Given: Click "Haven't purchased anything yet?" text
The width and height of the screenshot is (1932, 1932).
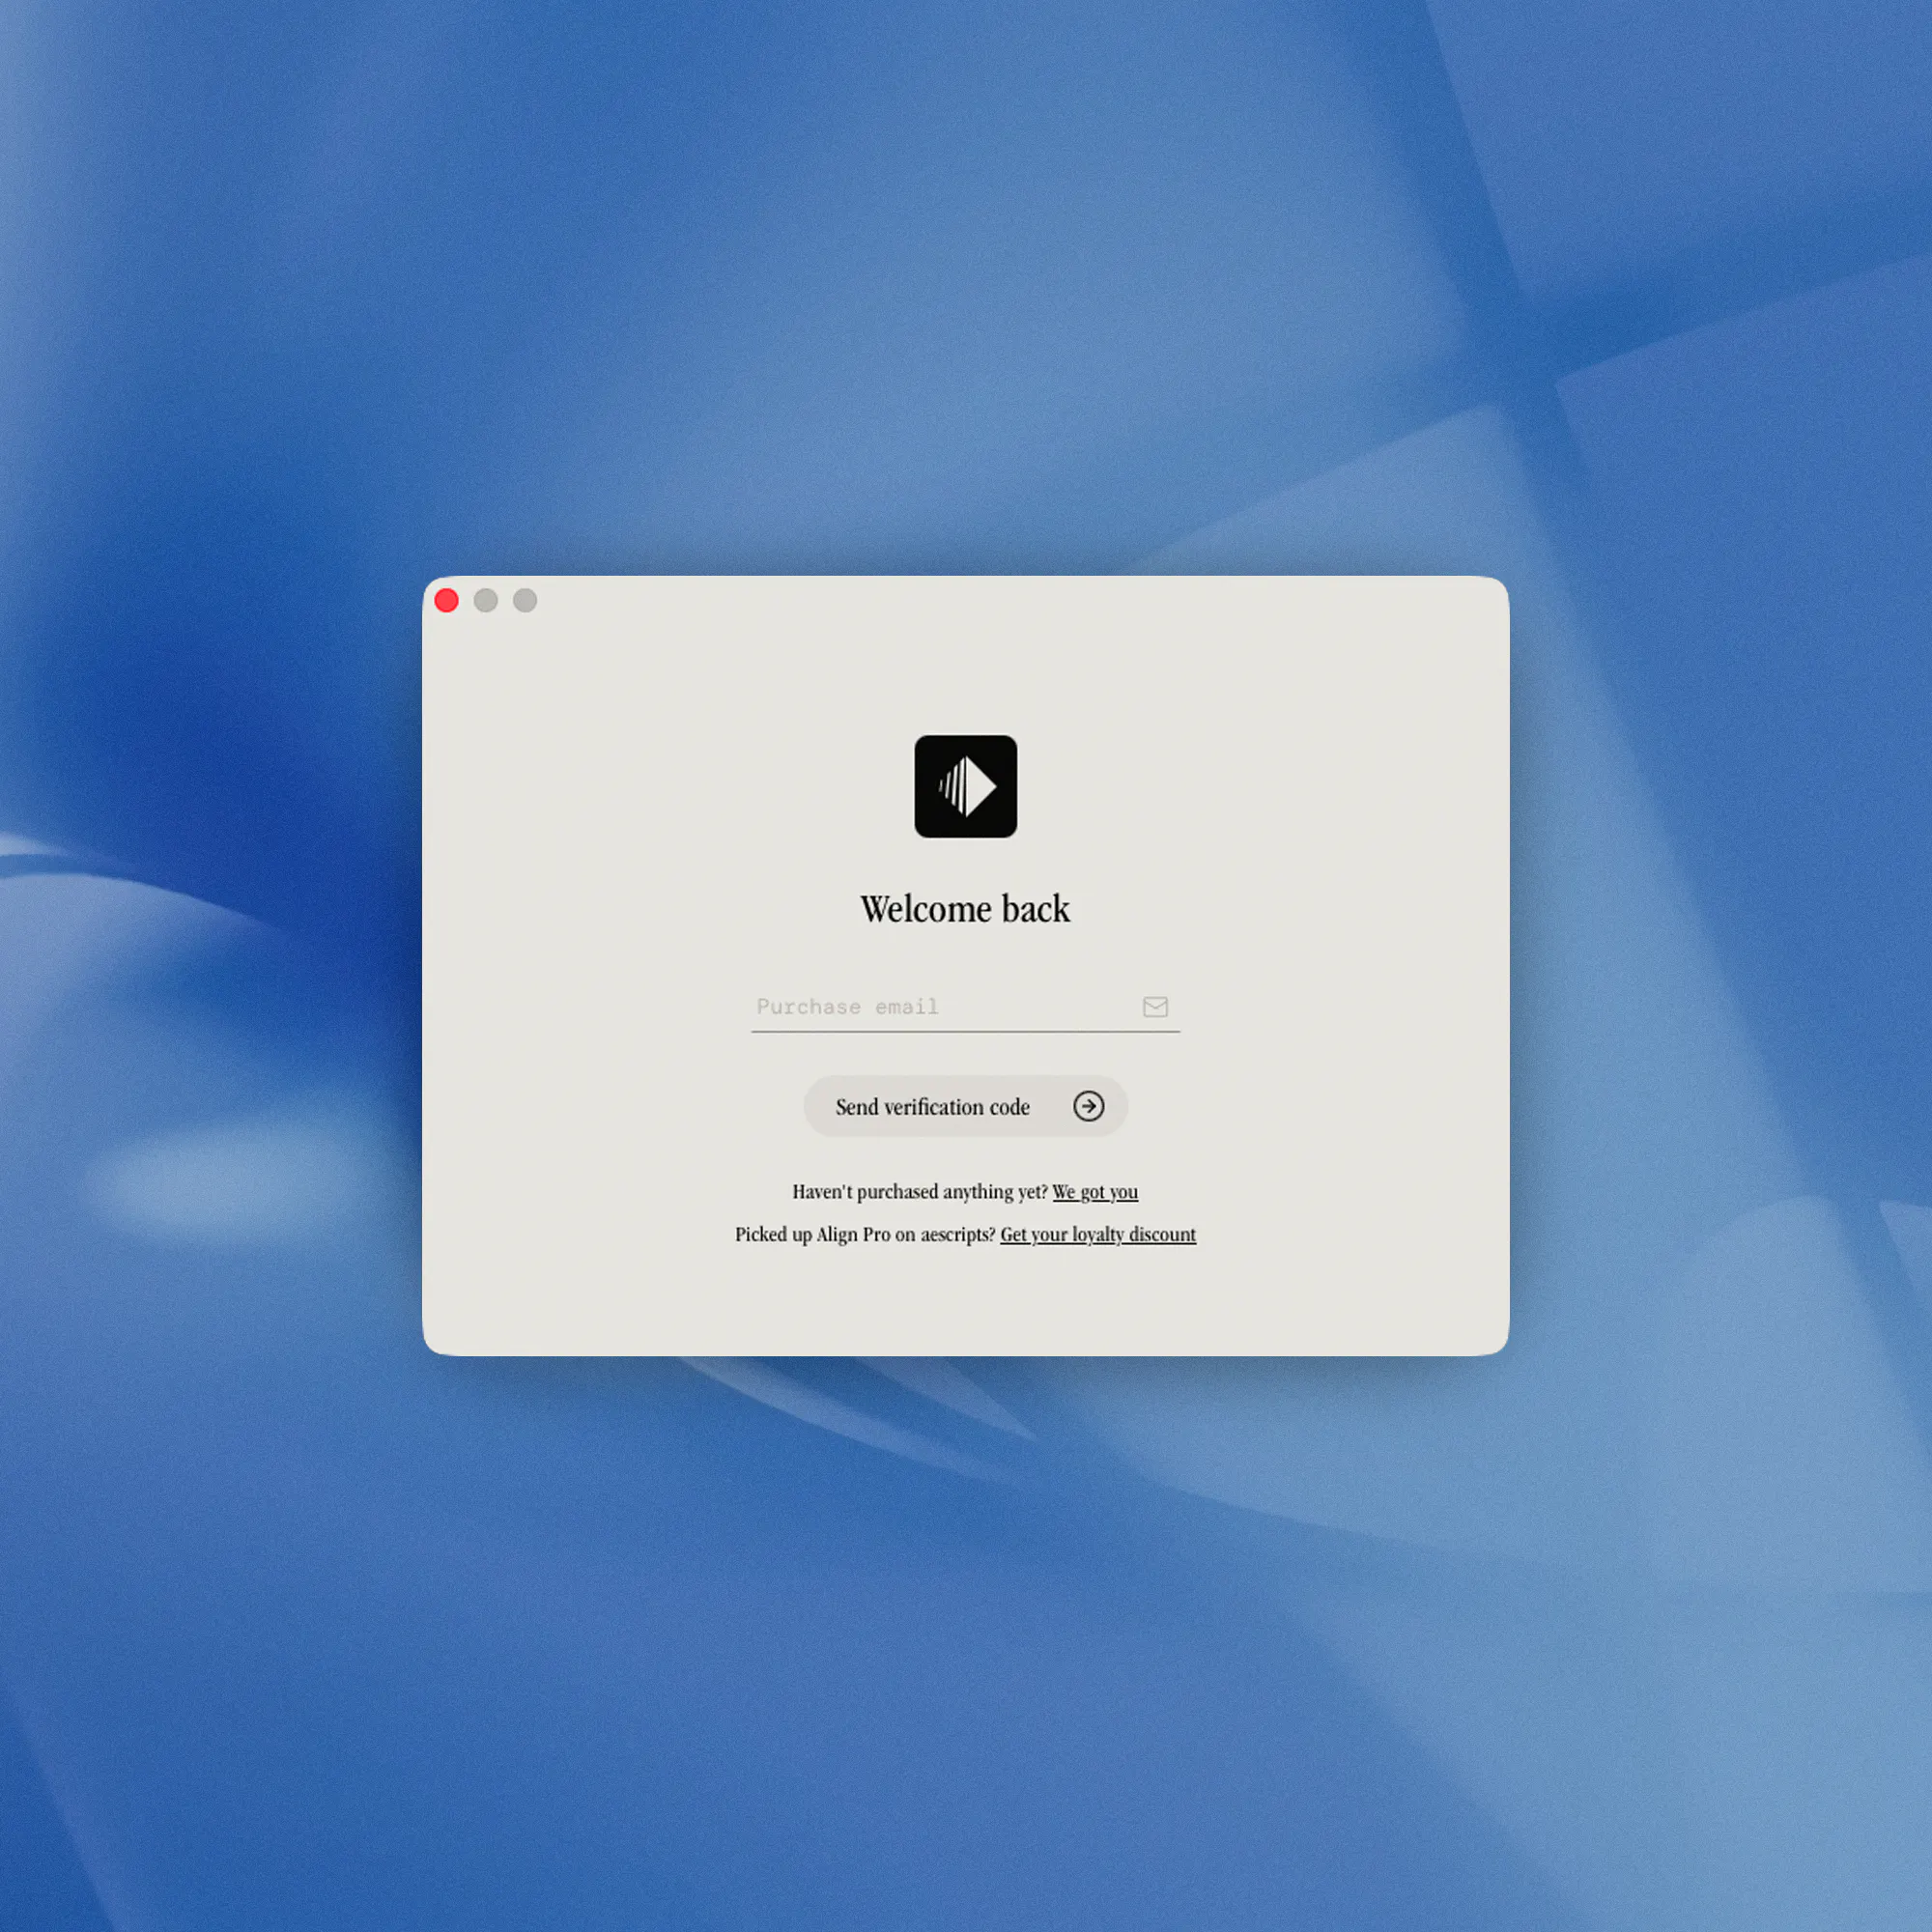Looking at the screenshot, I should [920, 1192].
